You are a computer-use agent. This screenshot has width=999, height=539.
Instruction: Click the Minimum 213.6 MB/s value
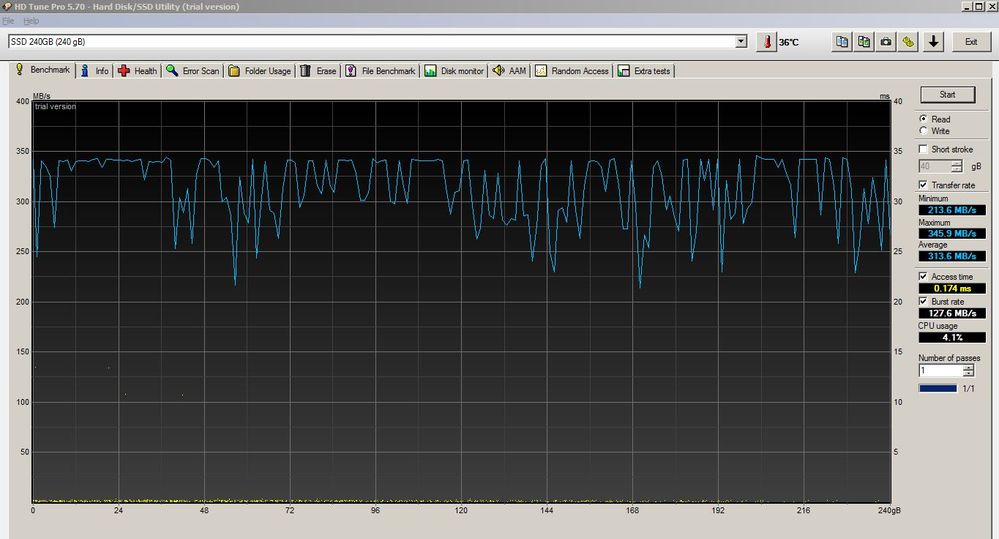[952, 210]
